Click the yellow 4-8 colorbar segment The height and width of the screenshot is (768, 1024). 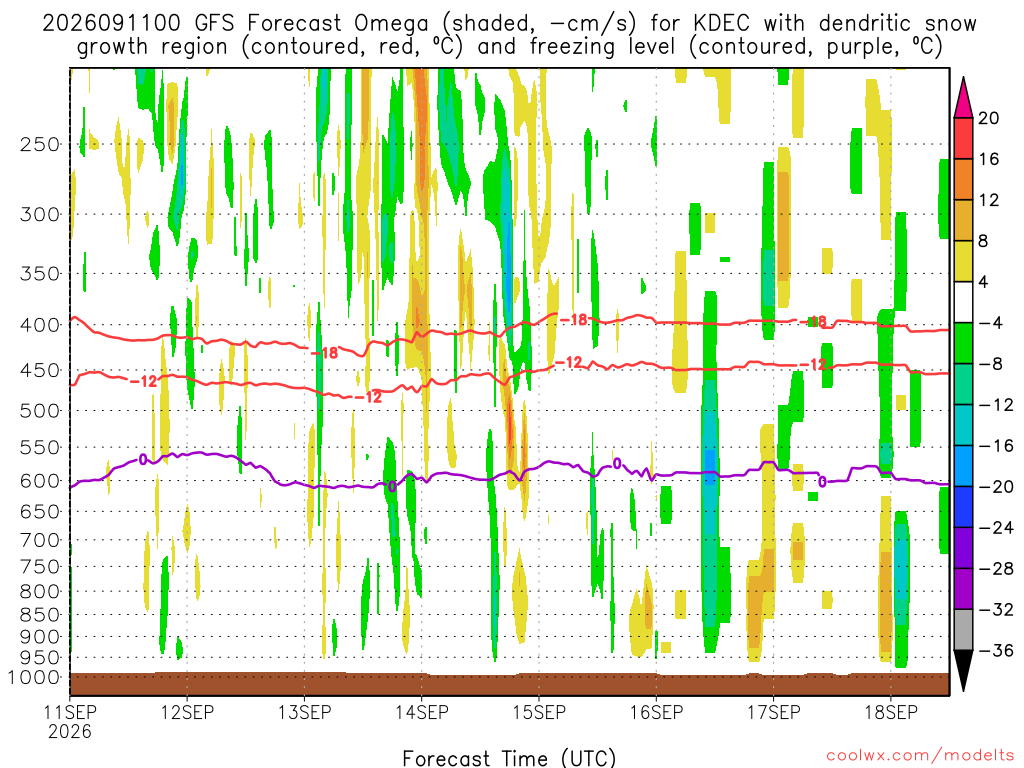963,261
